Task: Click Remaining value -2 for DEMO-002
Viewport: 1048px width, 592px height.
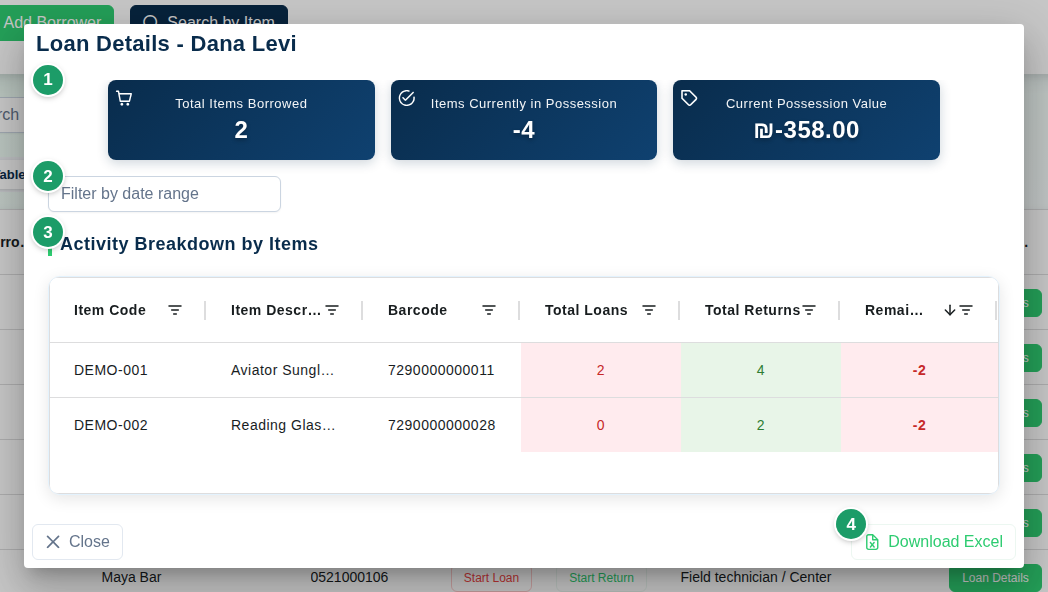Action: click(x=919, y=425)
